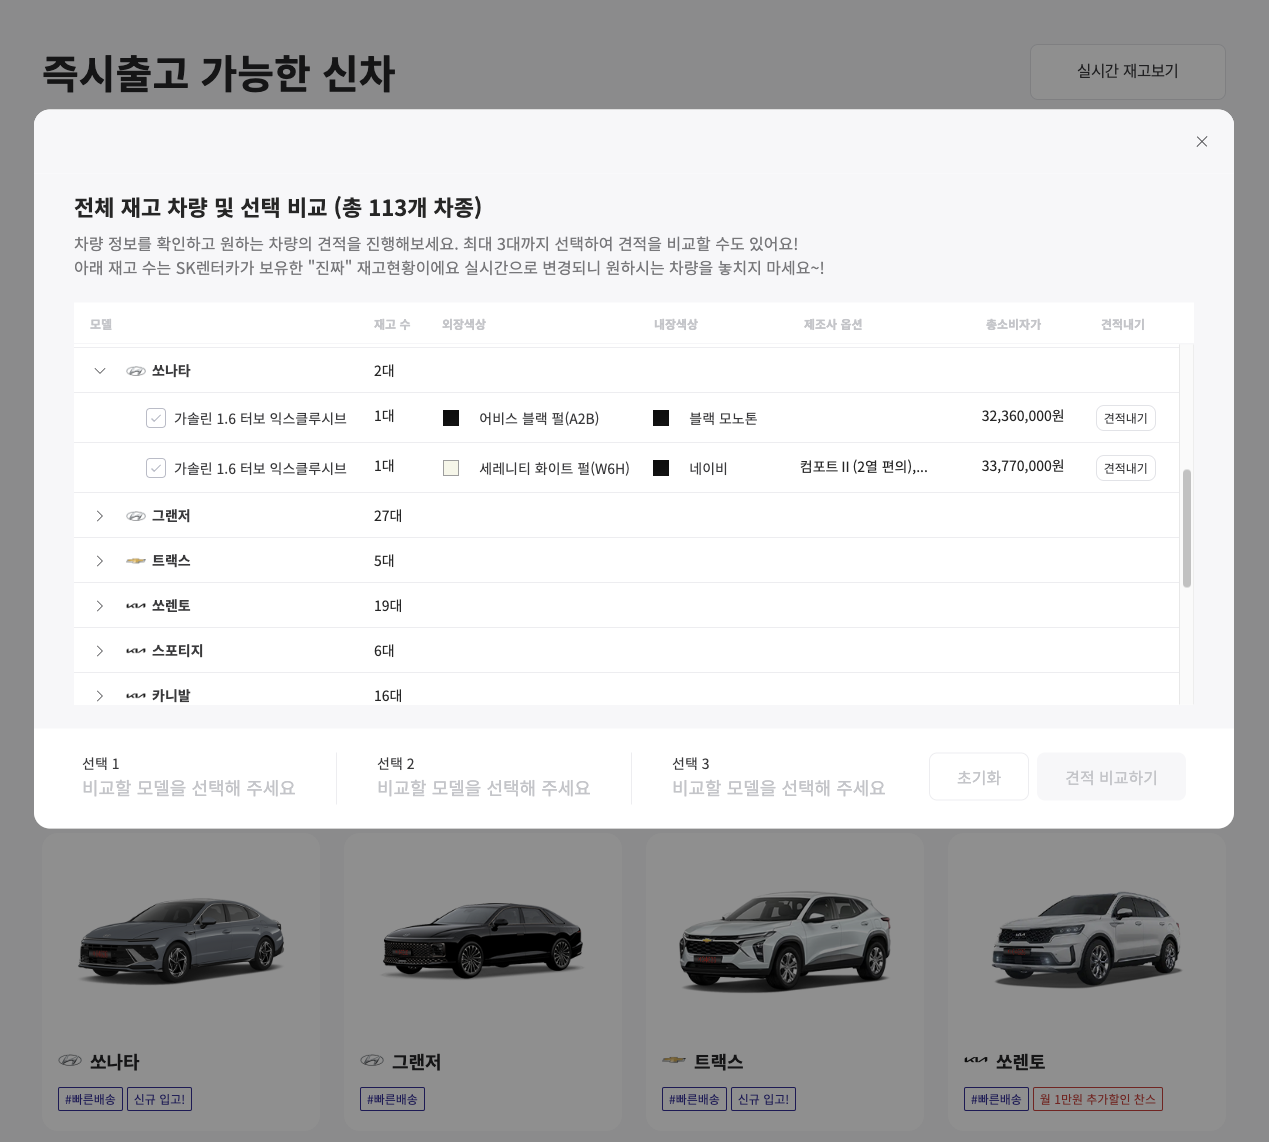Screen dimensions: 1269x1142
Task: Click the Chevrolet logo beside 트랙스 in table
Action: (136, 561)
